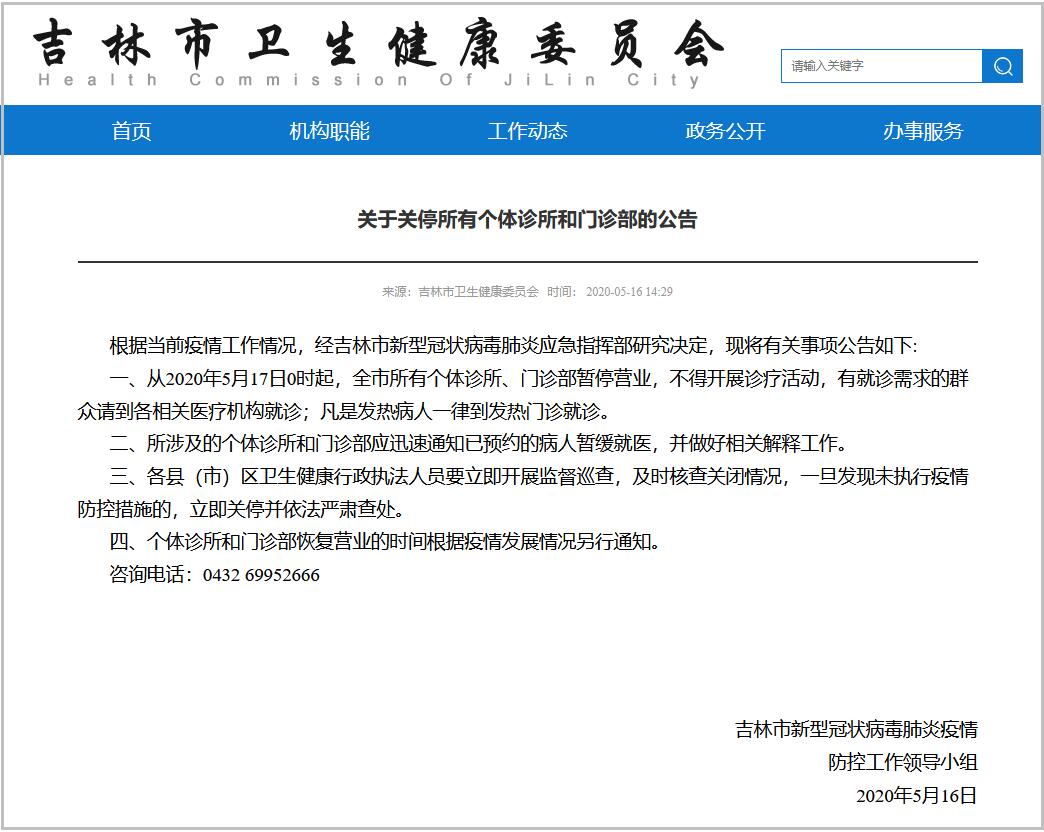Open the 政务公开 section

point(723,130)
